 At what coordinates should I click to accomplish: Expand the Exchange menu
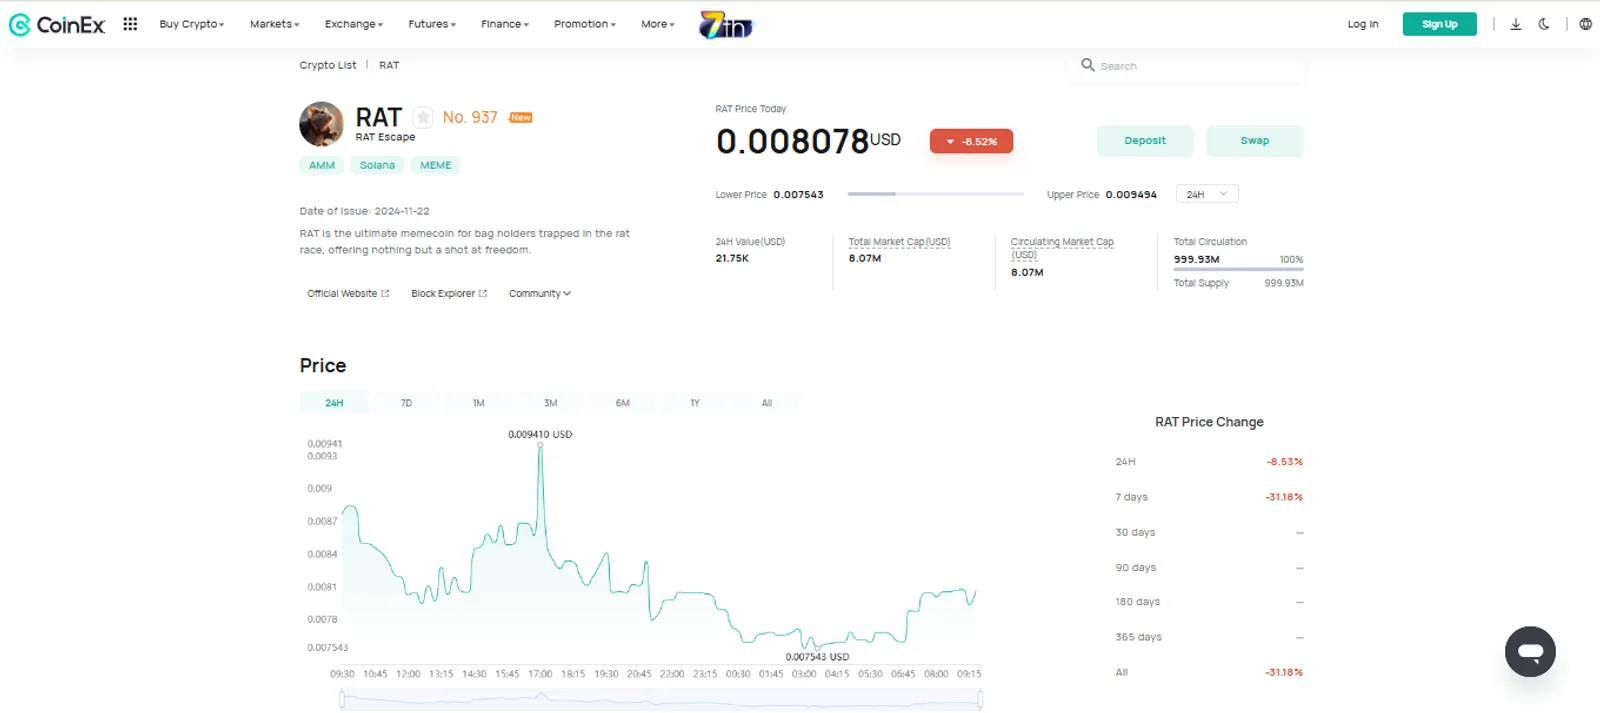[x=354, y=24]
